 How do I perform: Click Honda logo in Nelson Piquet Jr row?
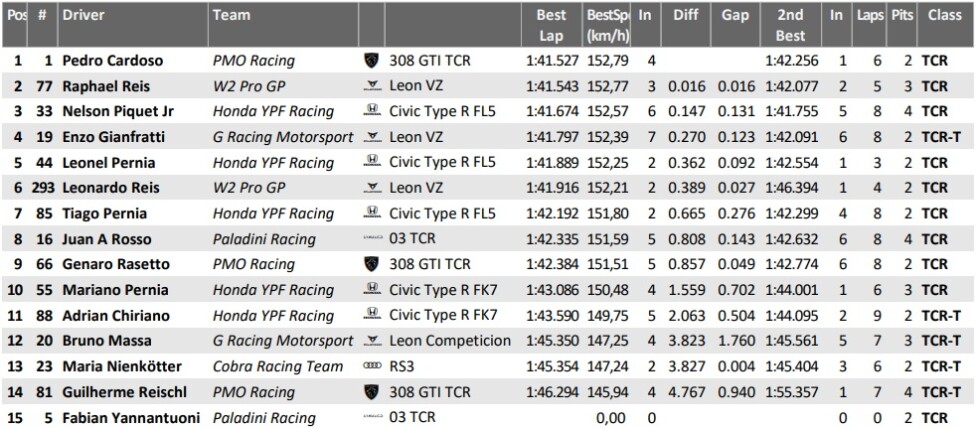pos(372,112)
